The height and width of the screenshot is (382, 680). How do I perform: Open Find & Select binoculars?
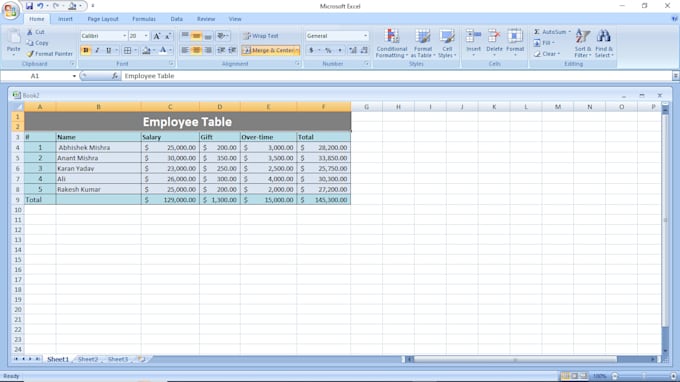click(604, 43)
